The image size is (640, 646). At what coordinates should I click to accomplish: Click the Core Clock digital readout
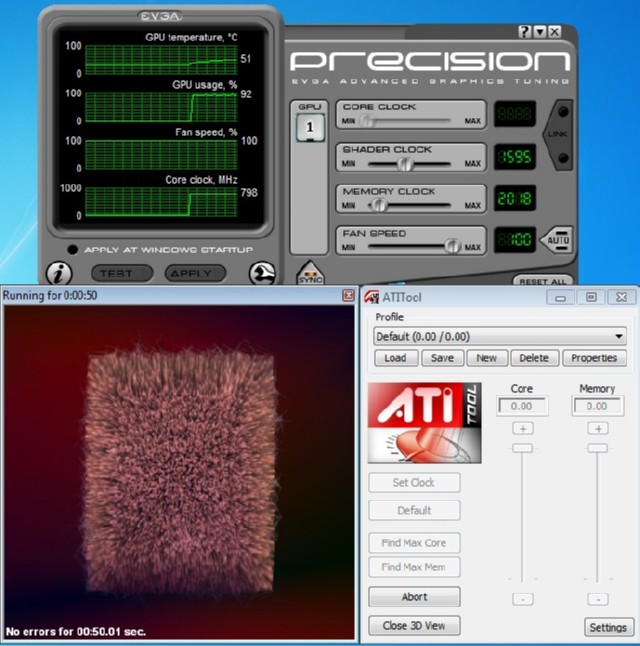click(x=515, y=114)
